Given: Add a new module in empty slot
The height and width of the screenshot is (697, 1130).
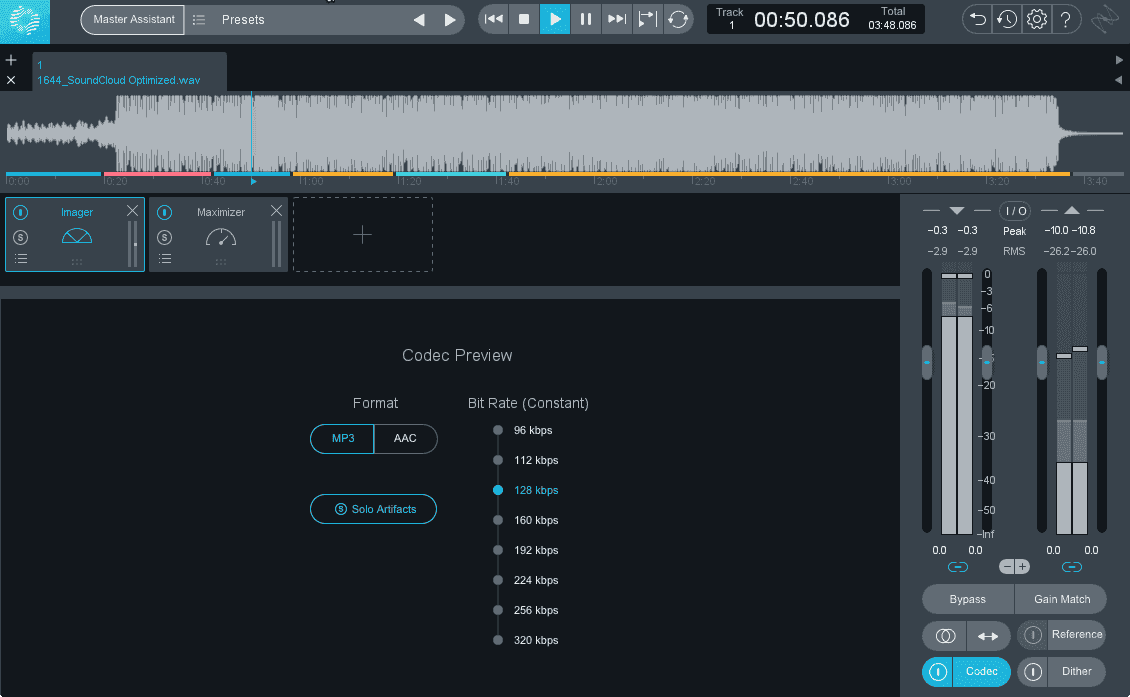Looking at the screenshot, I should click(362, 234).
